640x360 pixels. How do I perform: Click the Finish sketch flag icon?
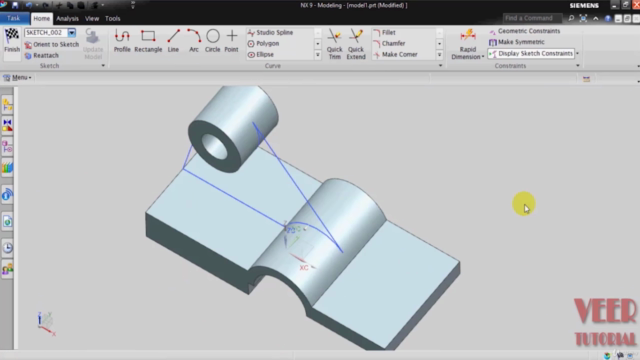(x=12, y=40)
